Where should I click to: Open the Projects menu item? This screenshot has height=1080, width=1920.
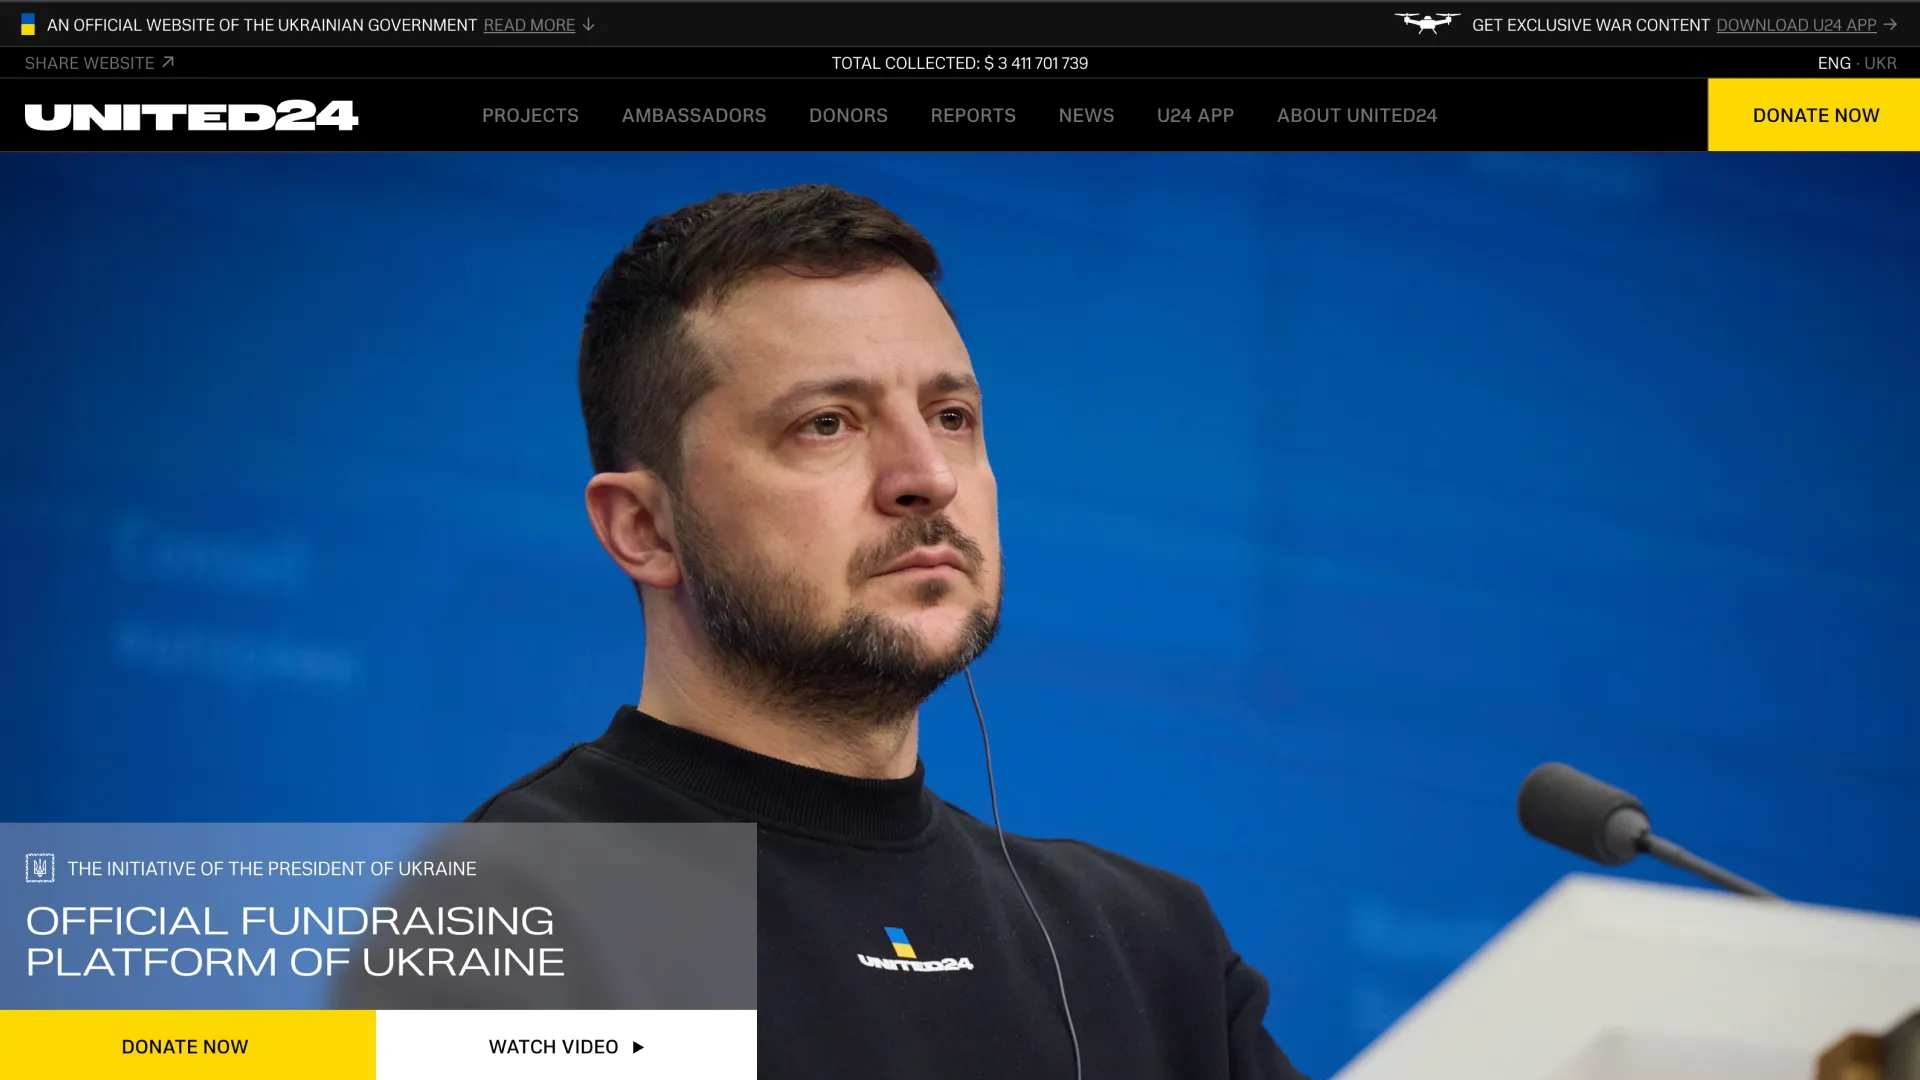pos(530,116)
